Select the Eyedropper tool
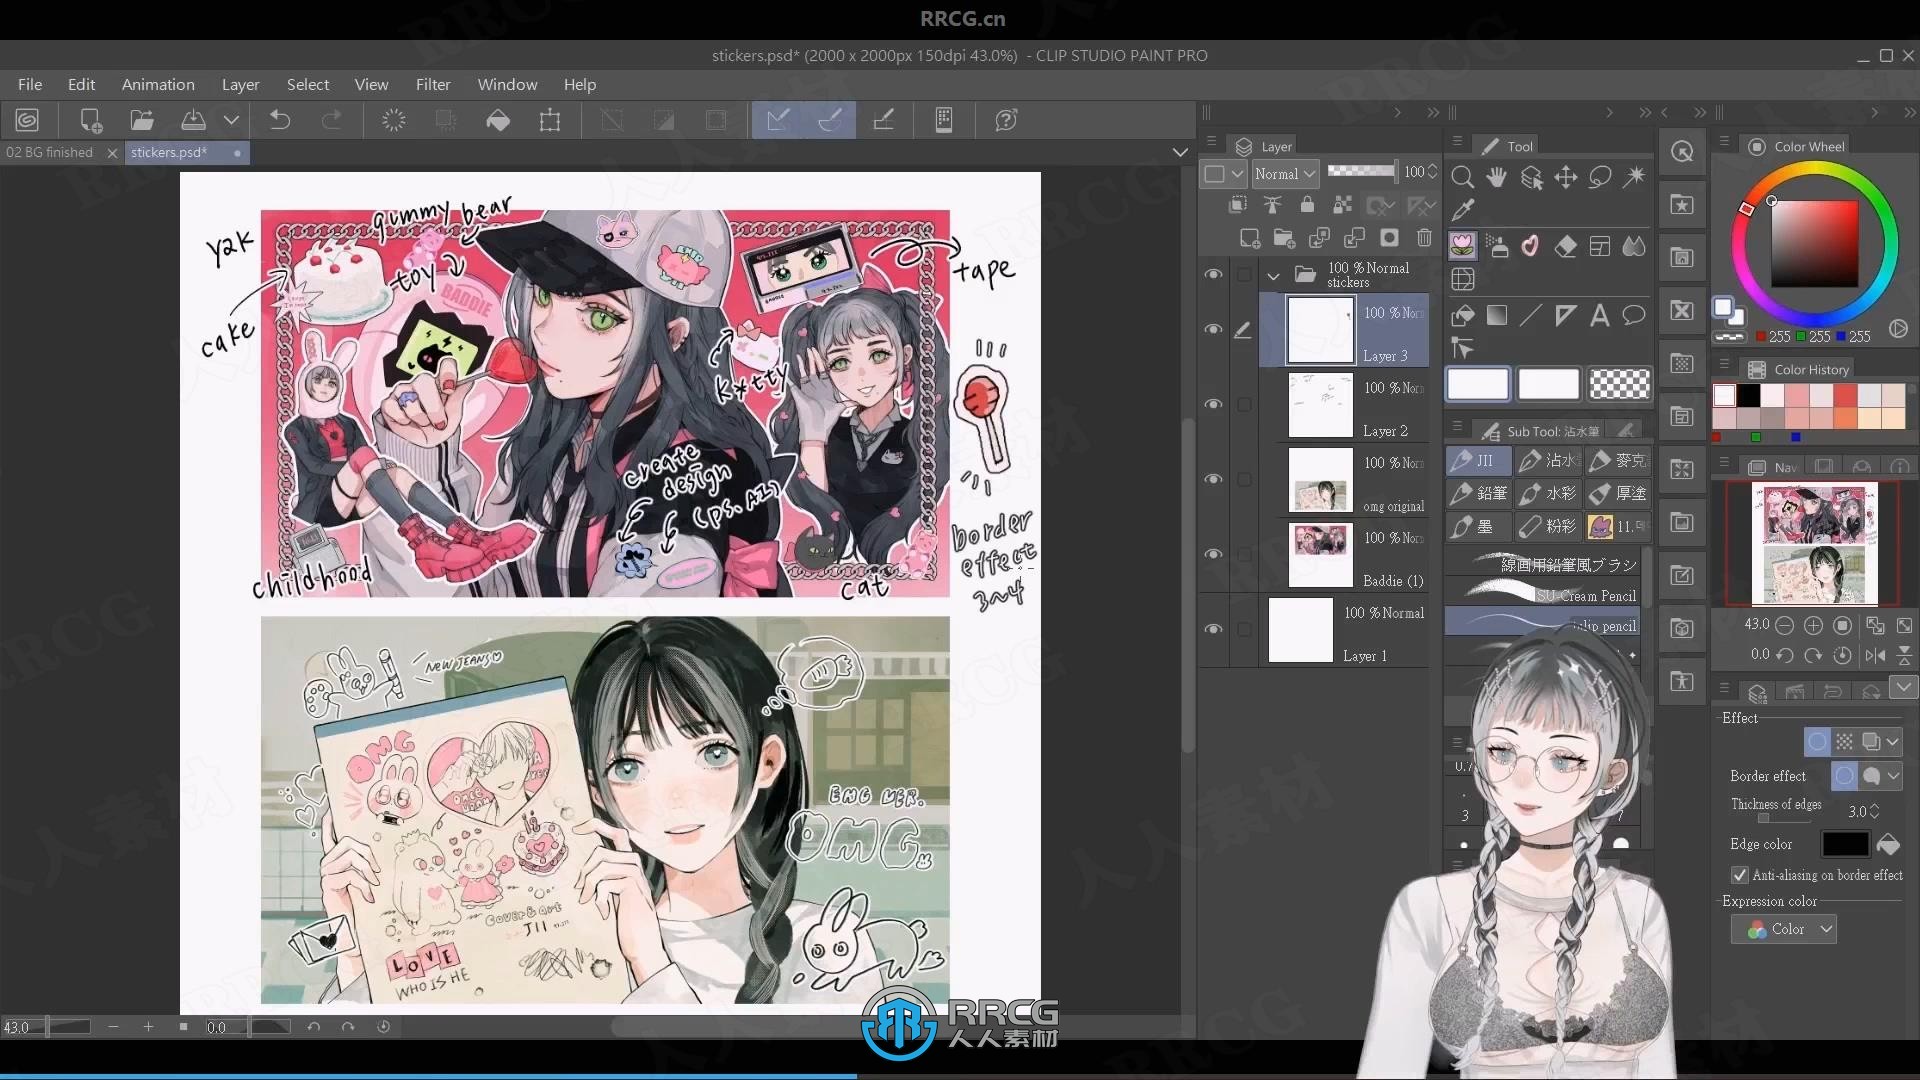 click(x=1462, y=210)
